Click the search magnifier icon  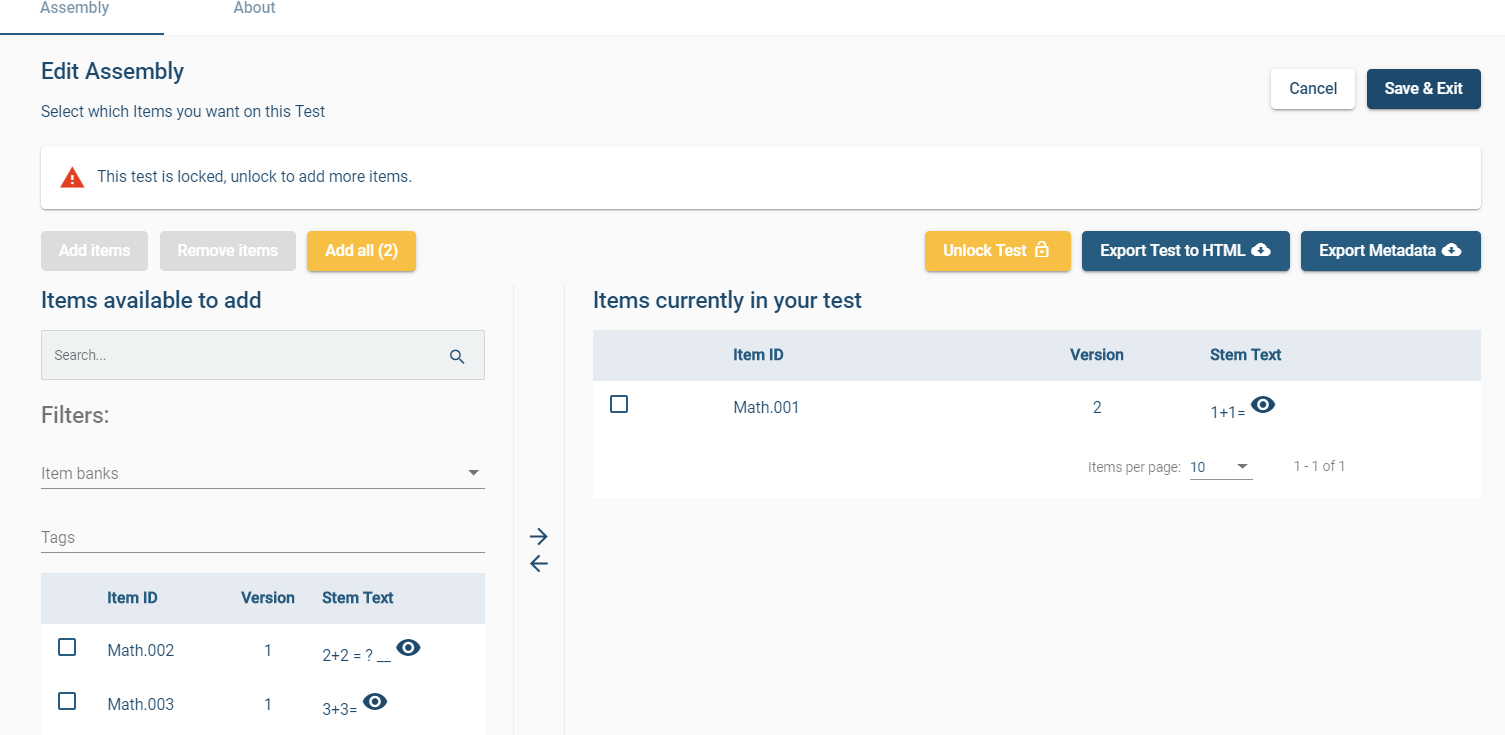(457, 356)
